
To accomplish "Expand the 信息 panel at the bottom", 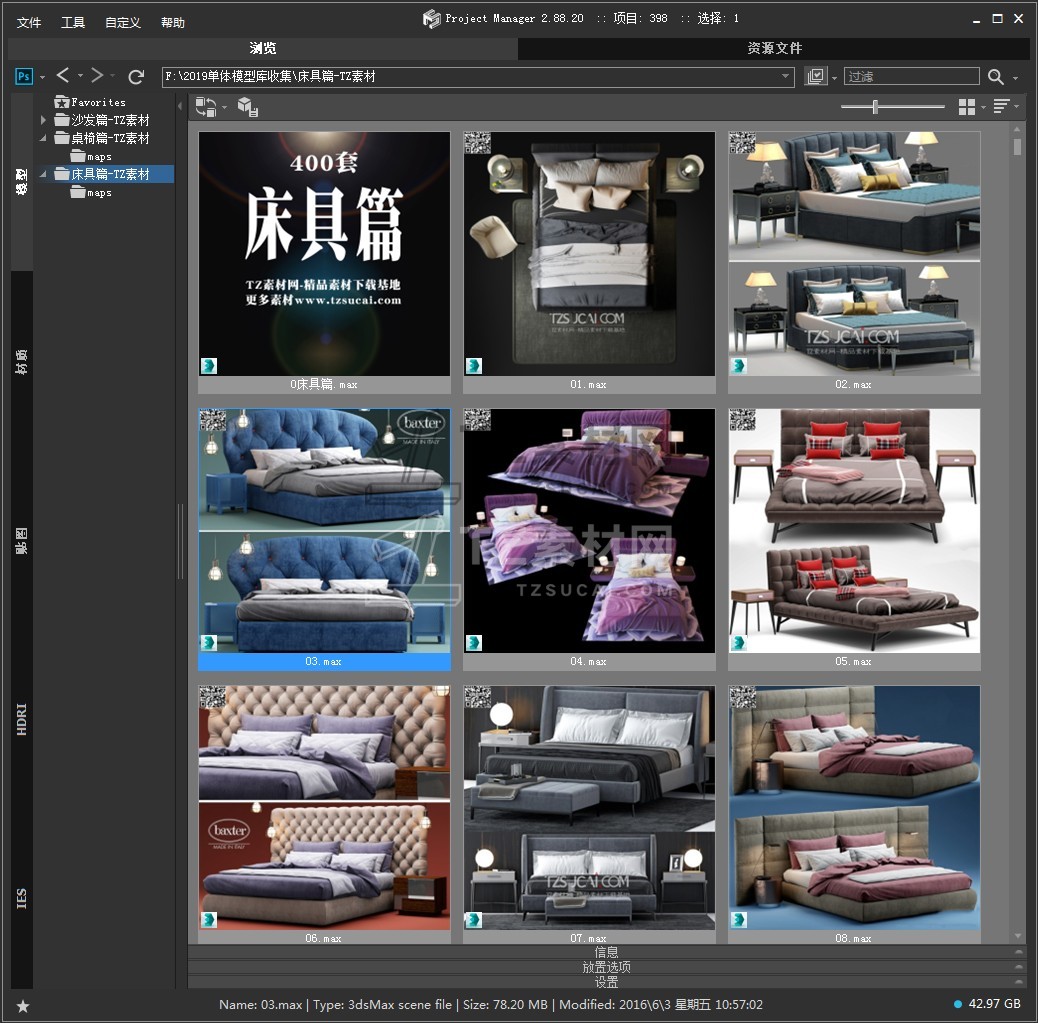I will pyautogui.click(x=606, y=952).
